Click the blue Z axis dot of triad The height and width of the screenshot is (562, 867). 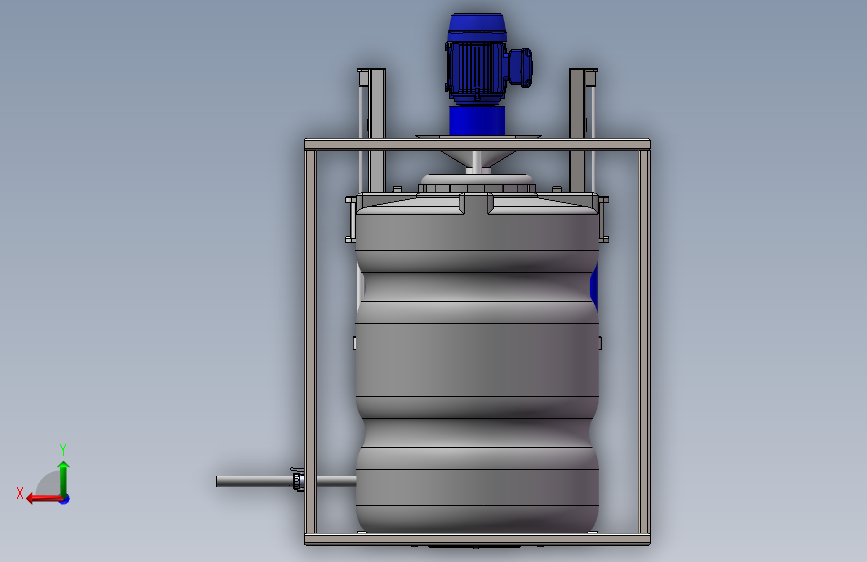coord(65,499)
